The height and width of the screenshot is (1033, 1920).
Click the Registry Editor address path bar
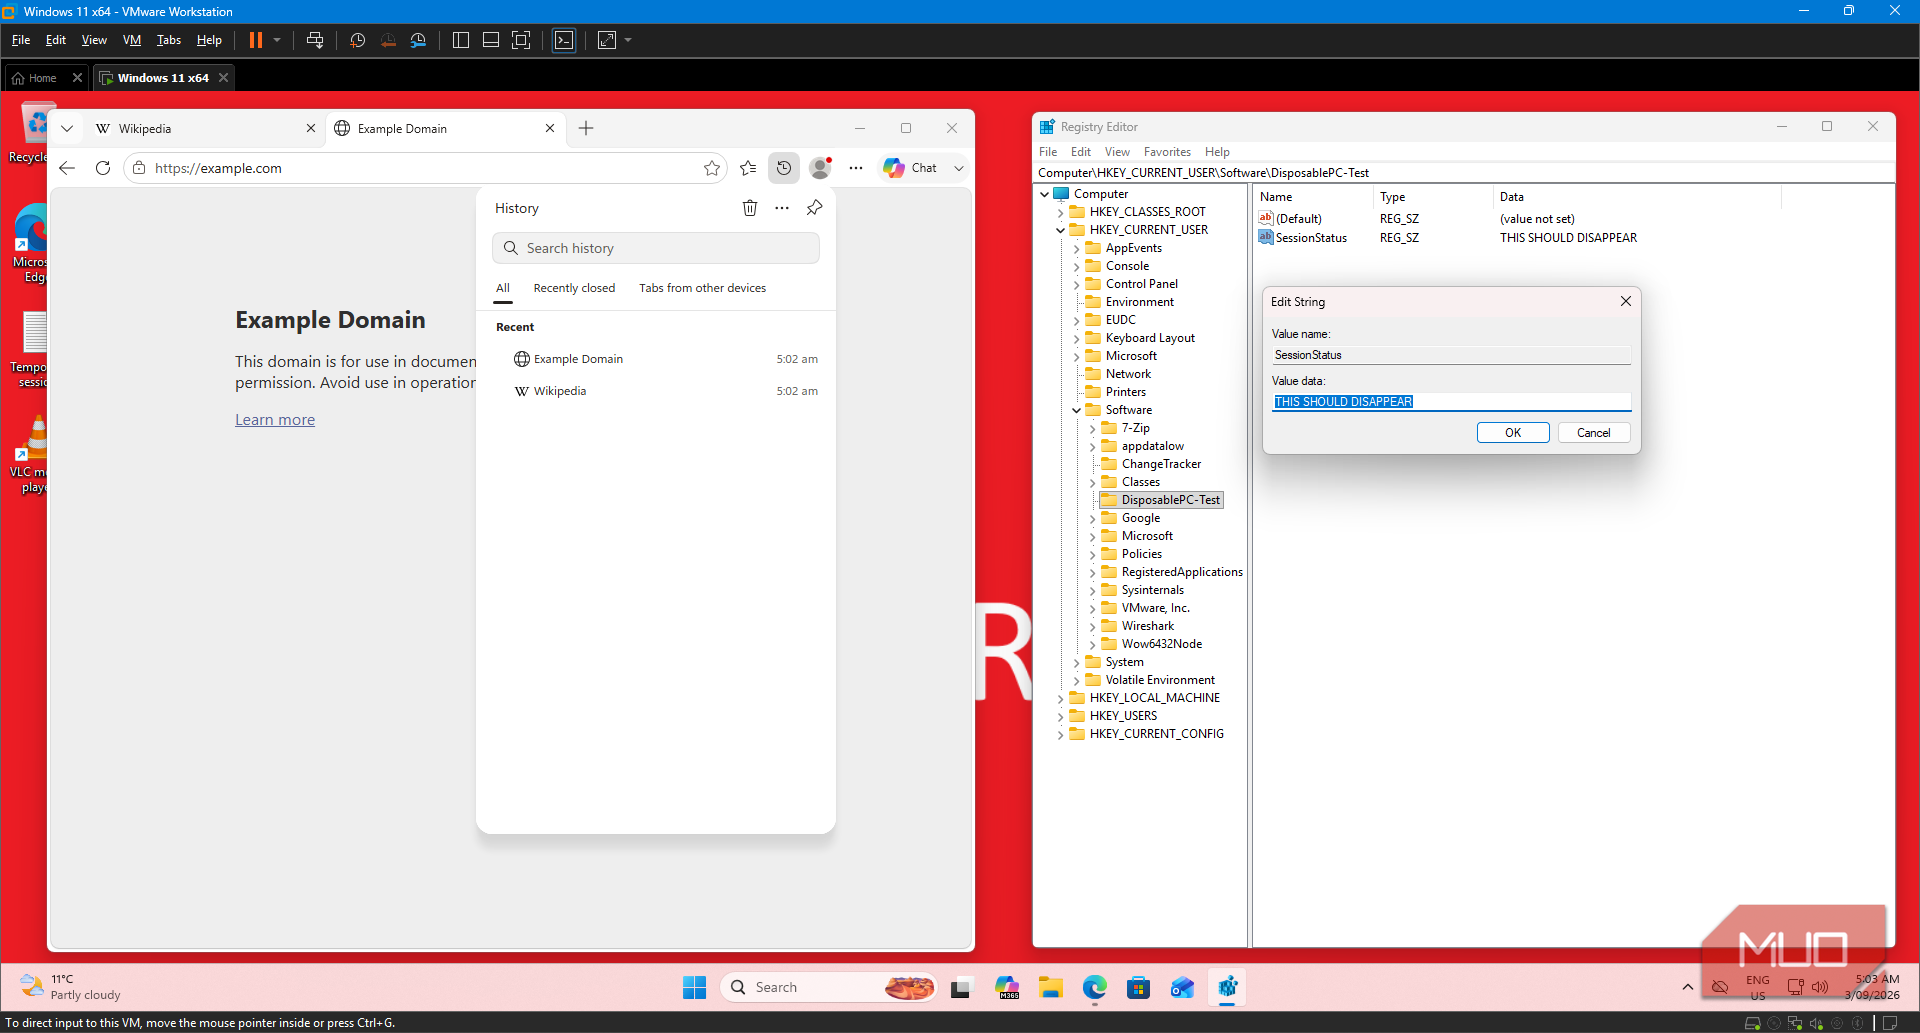tap(1464, 173)
